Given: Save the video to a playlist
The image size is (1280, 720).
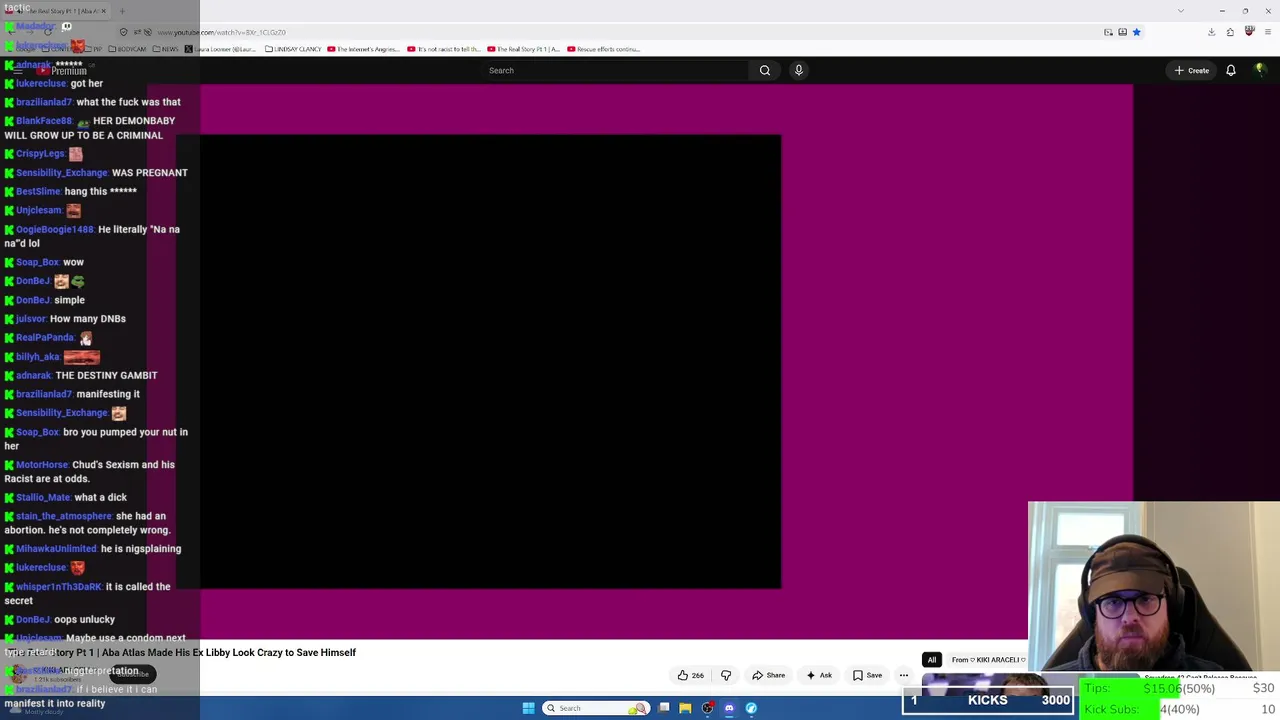Looking at the screenshot, I should pos(866,675).
